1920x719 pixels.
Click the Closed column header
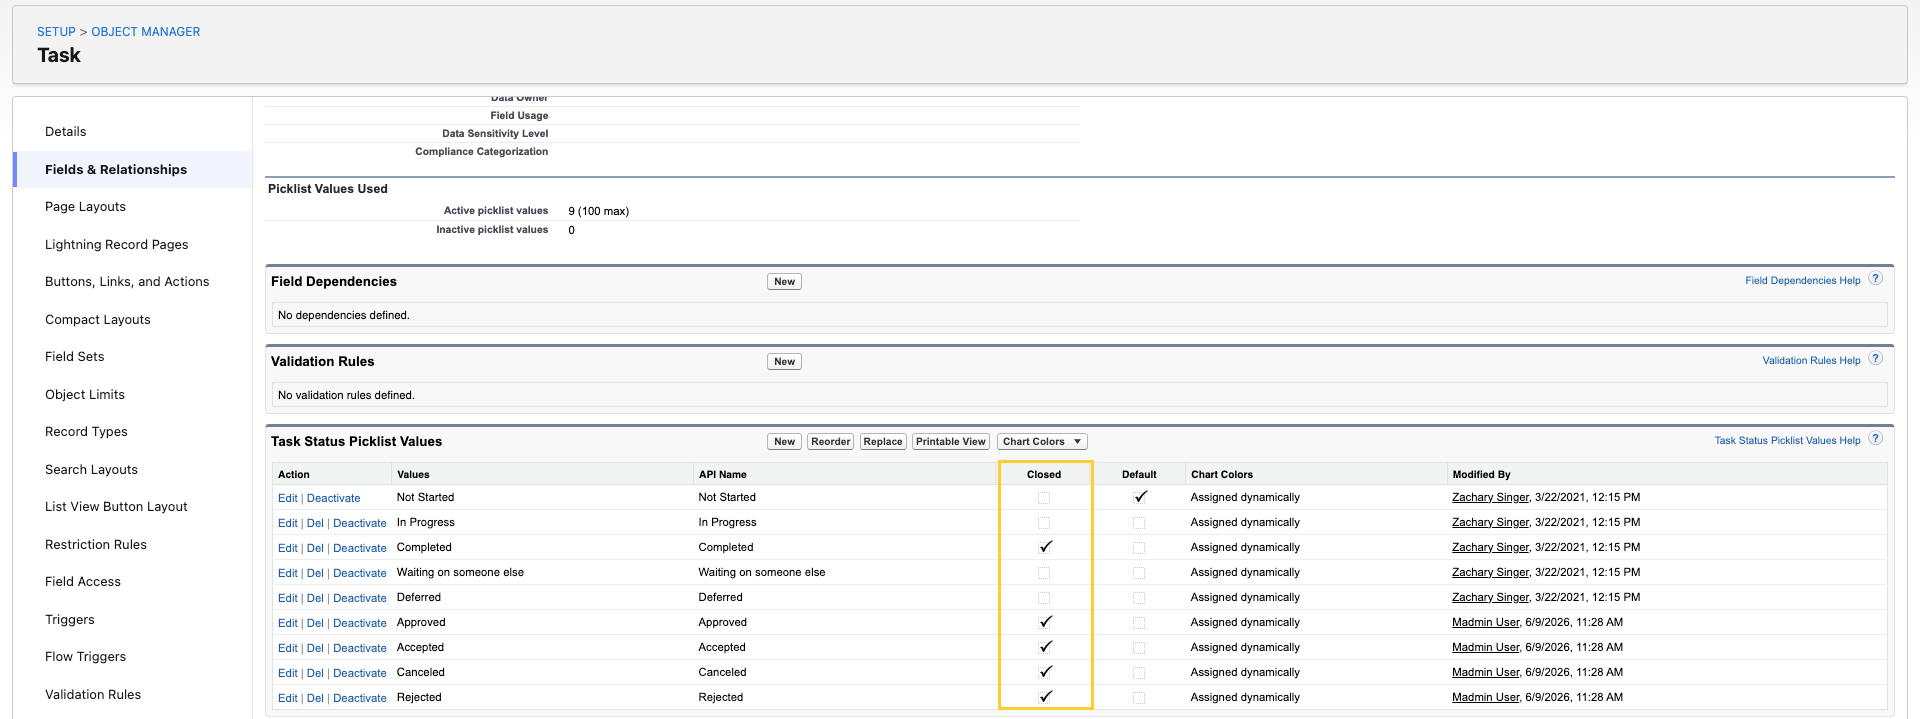pos(1044,475)
